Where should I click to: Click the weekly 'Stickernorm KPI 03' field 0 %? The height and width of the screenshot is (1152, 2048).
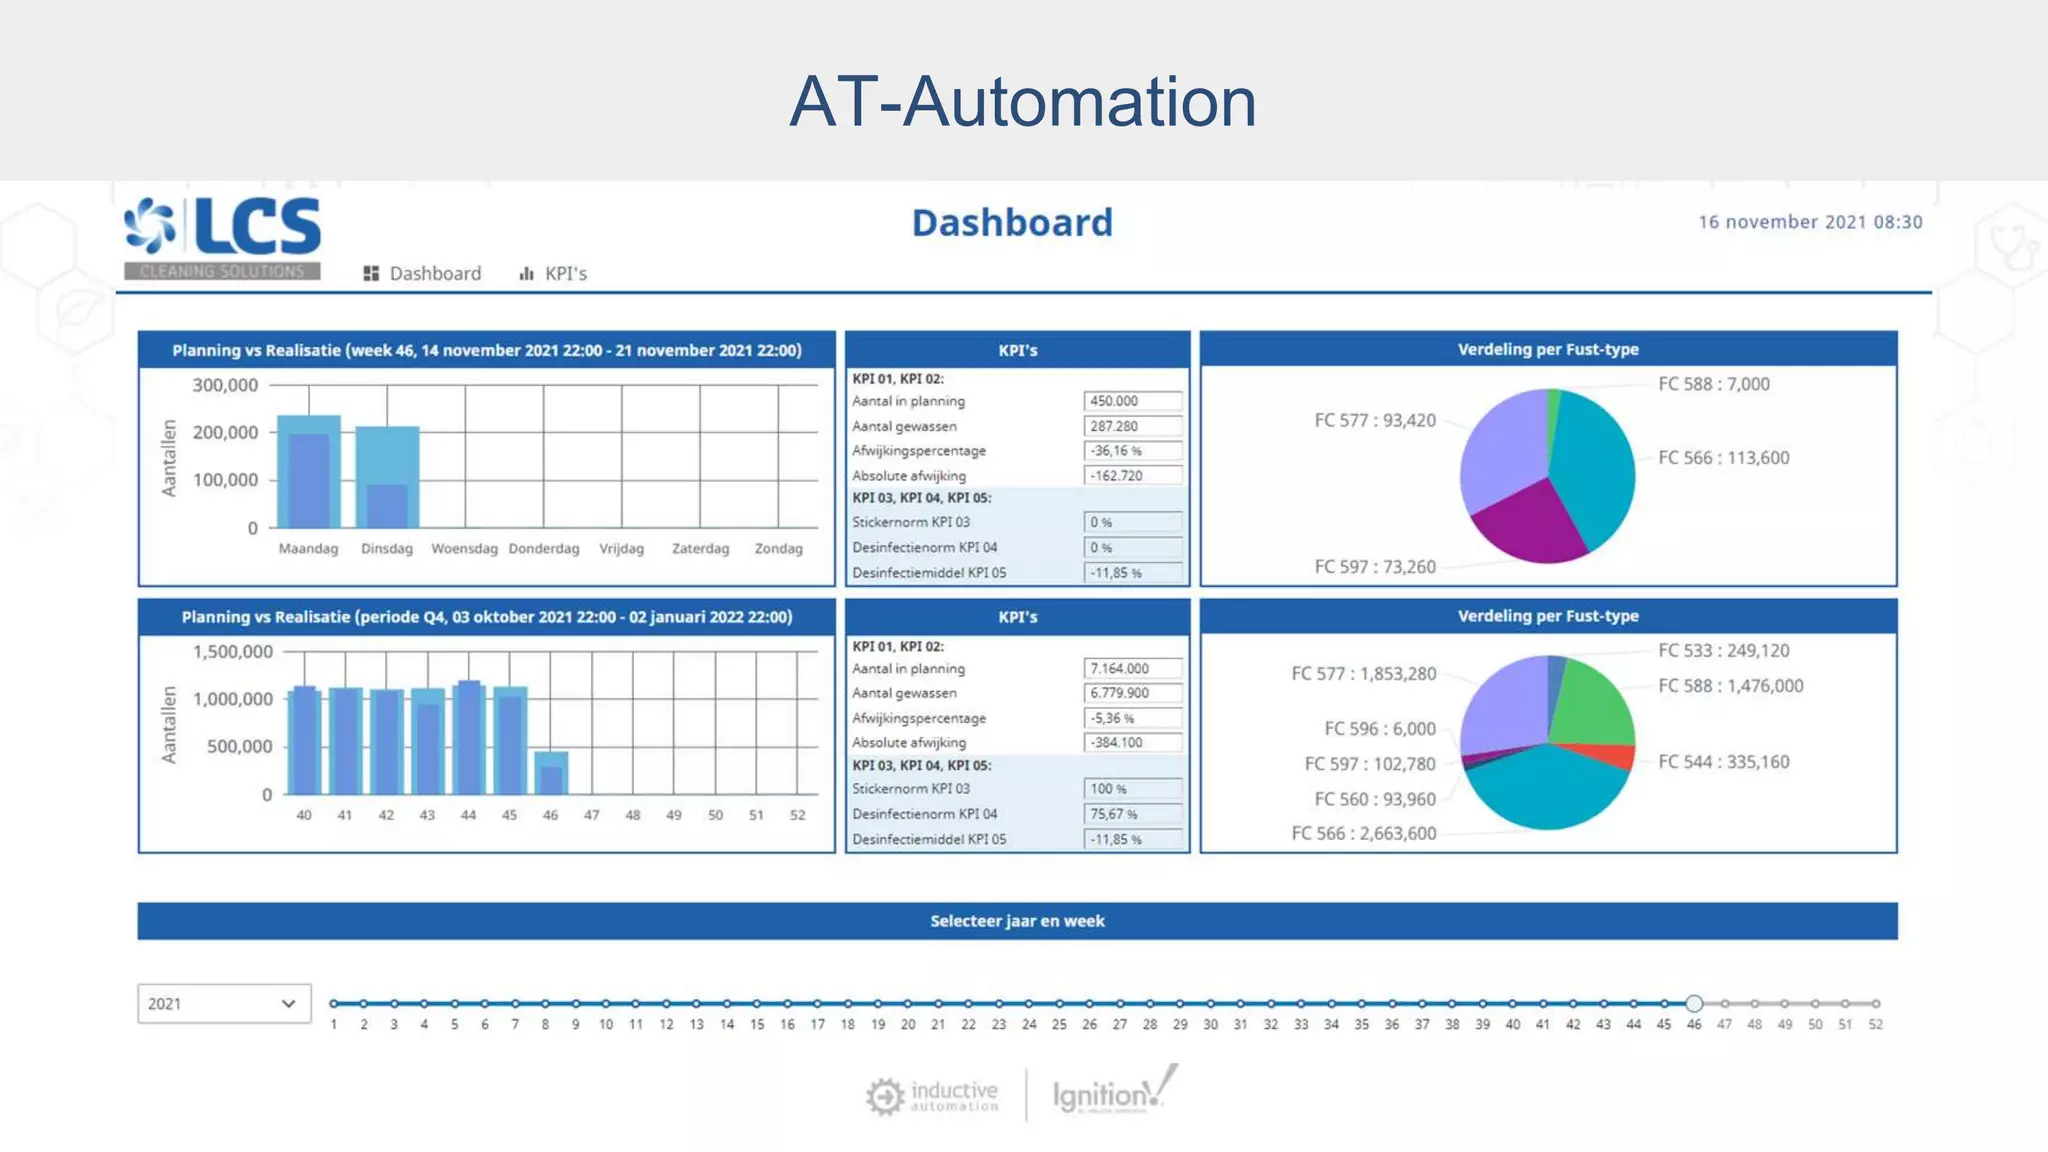point(1132,522)
